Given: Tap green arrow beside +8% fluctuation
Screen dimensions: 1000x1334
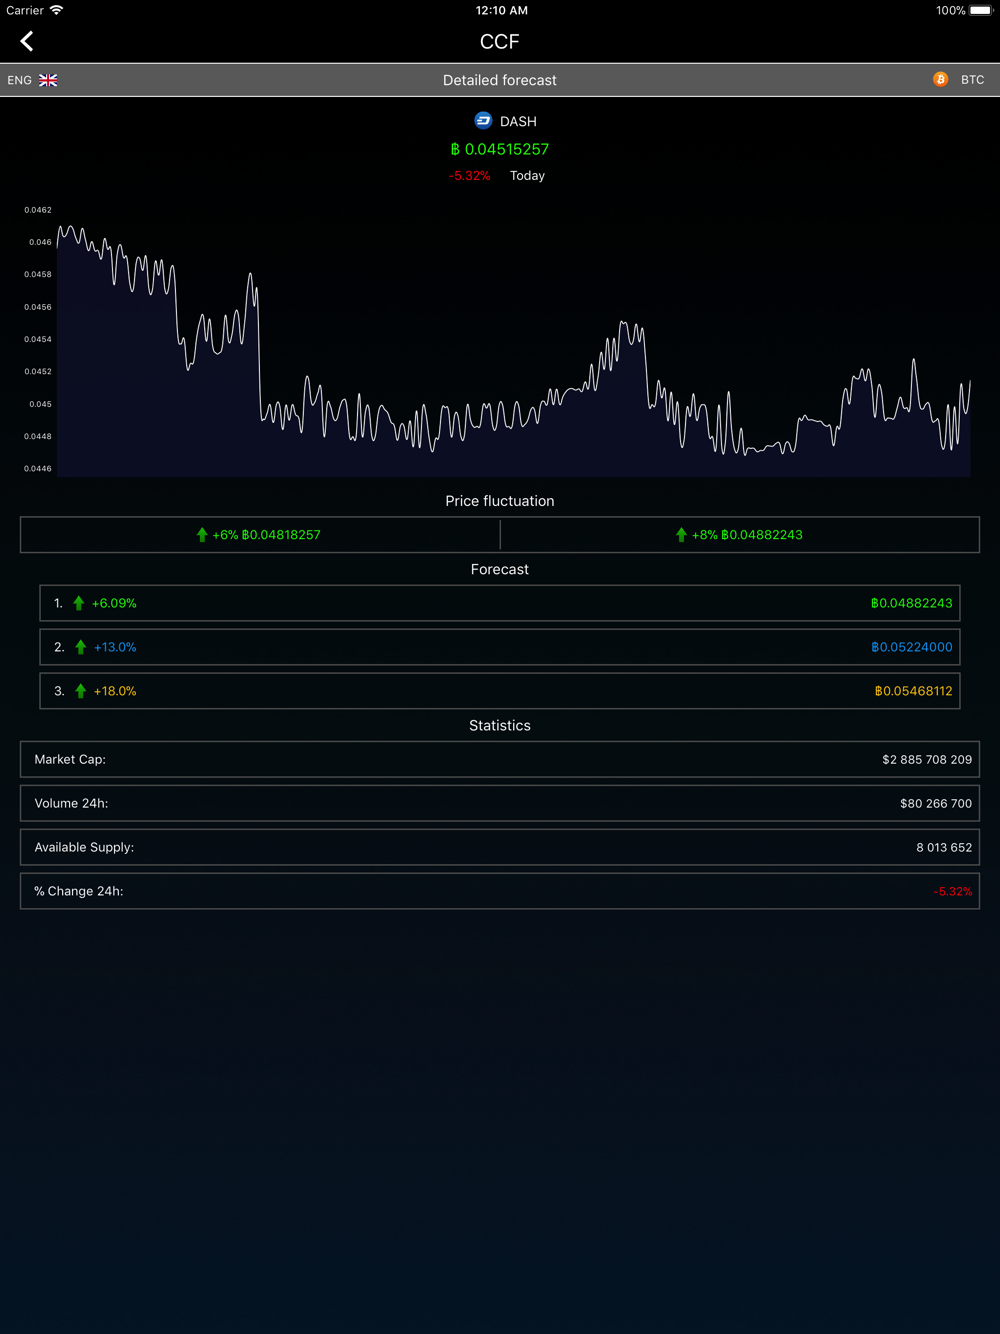Looking at the screenshot, I should tap(681, 535).
